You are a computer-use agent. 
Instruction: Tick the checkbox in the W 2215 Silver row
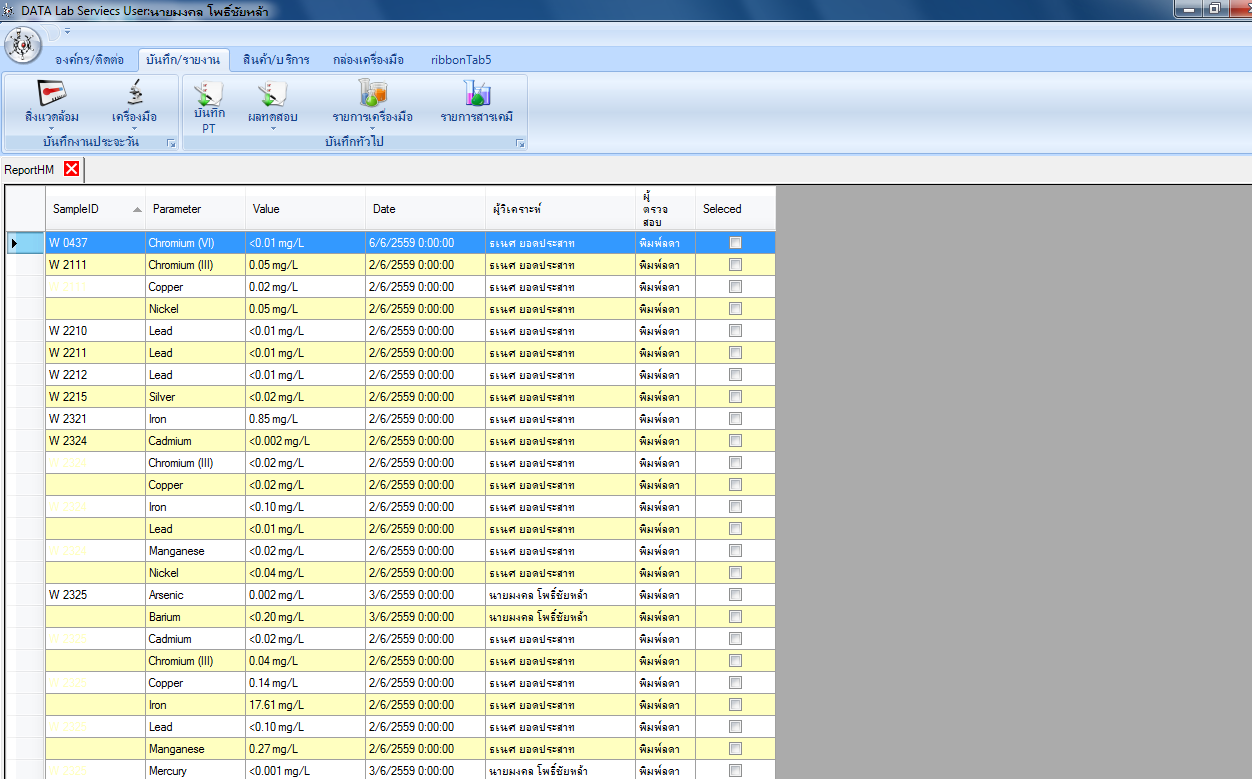(x=735, y=397)
